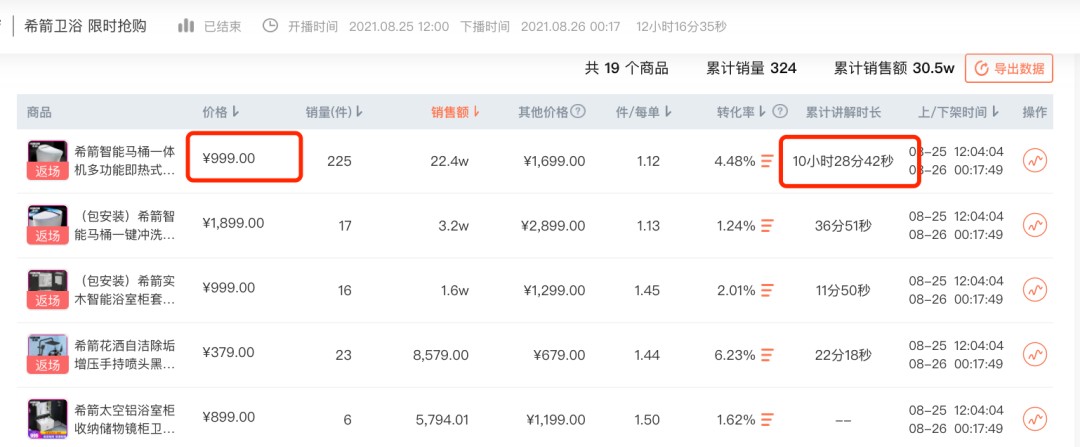Click price ¥1,899.00 cell

[233, 223]
